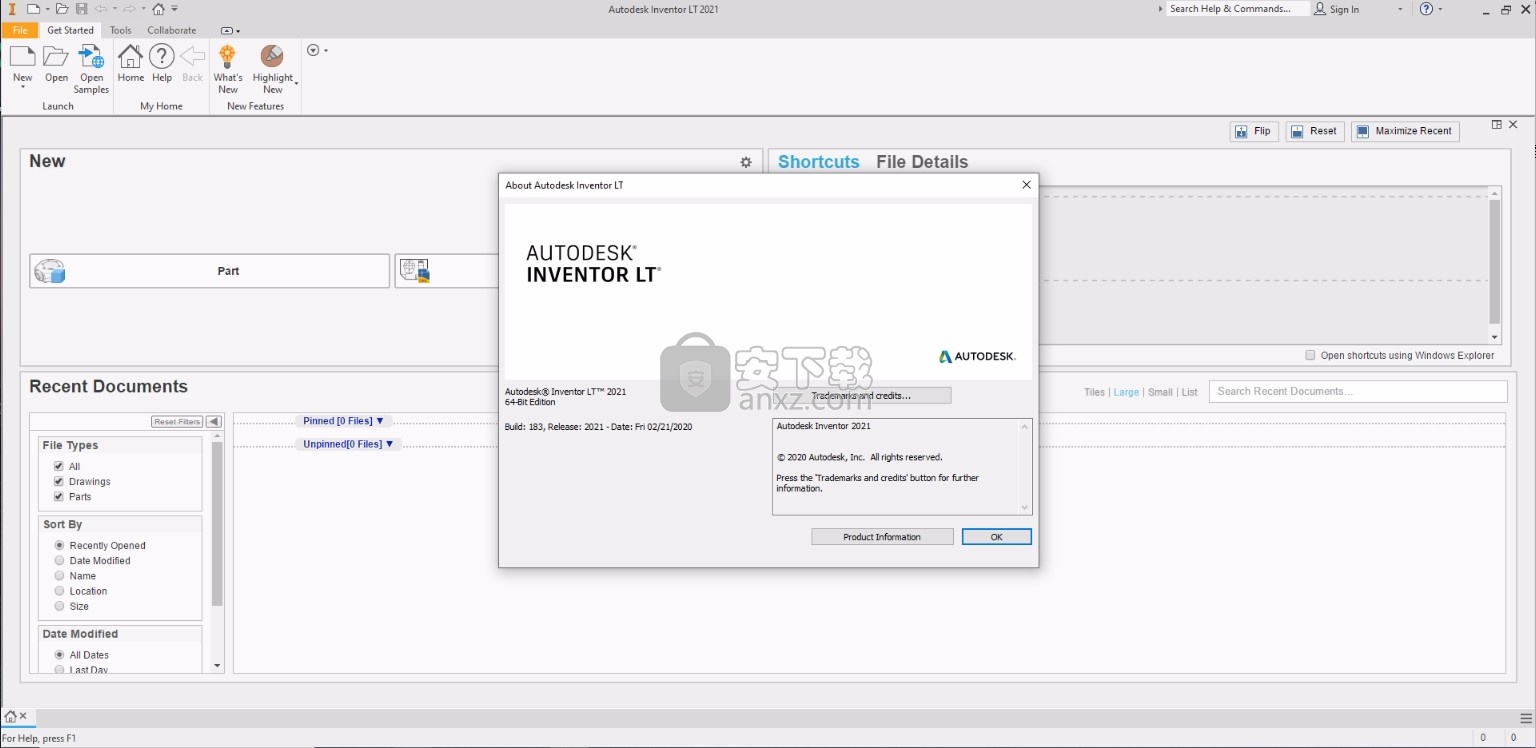
Task: Click the Part template icon
Action: click(50, 271)
